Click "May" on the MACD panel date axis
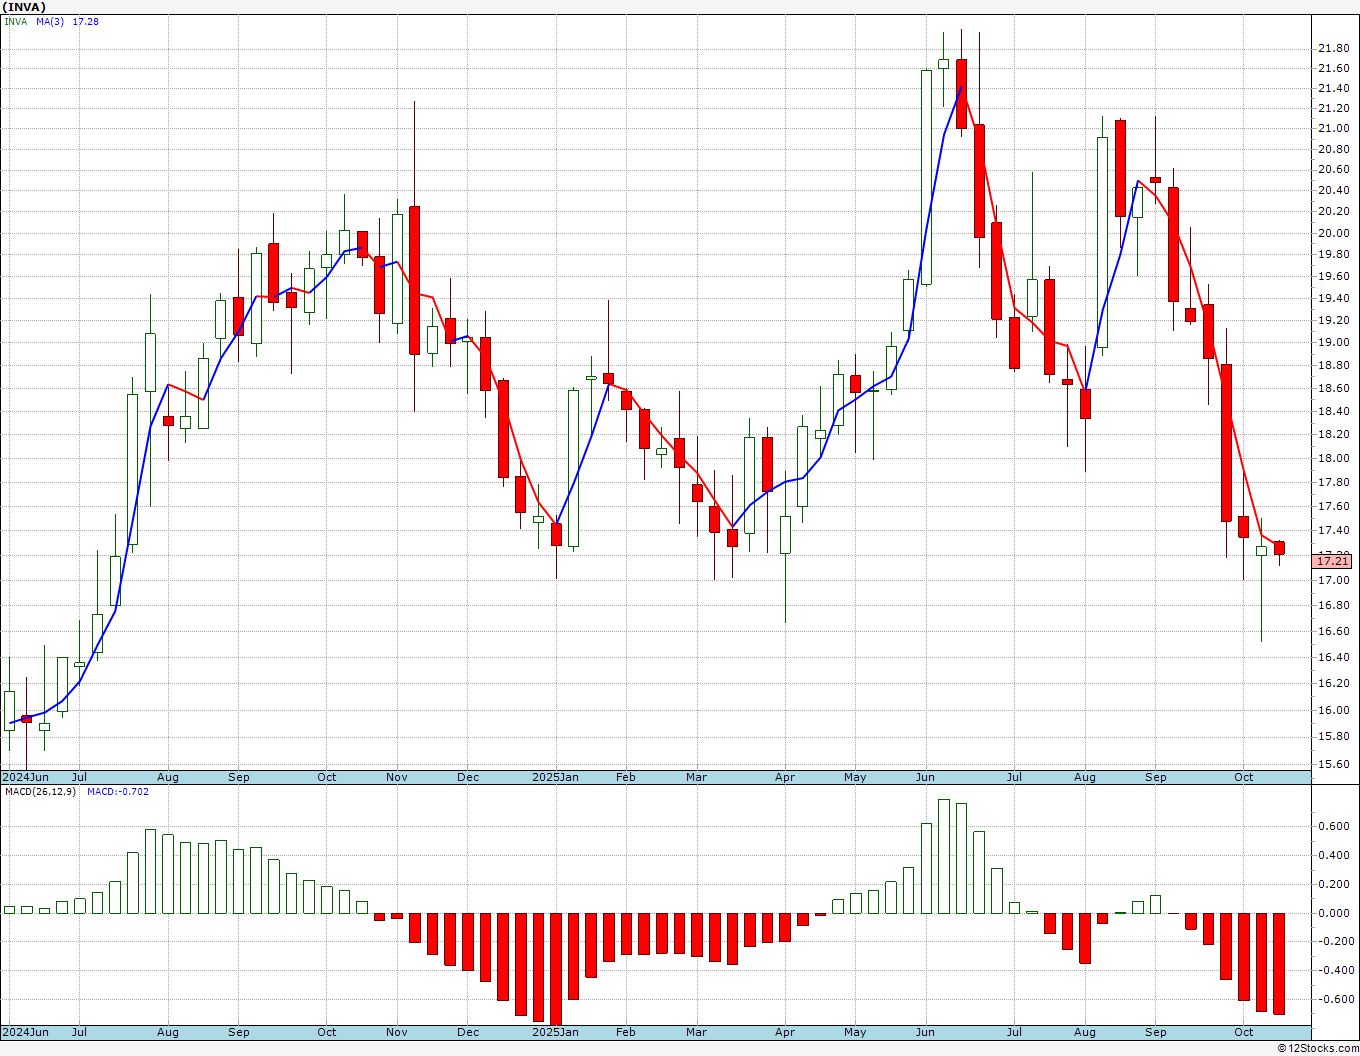 (855, 1033)
